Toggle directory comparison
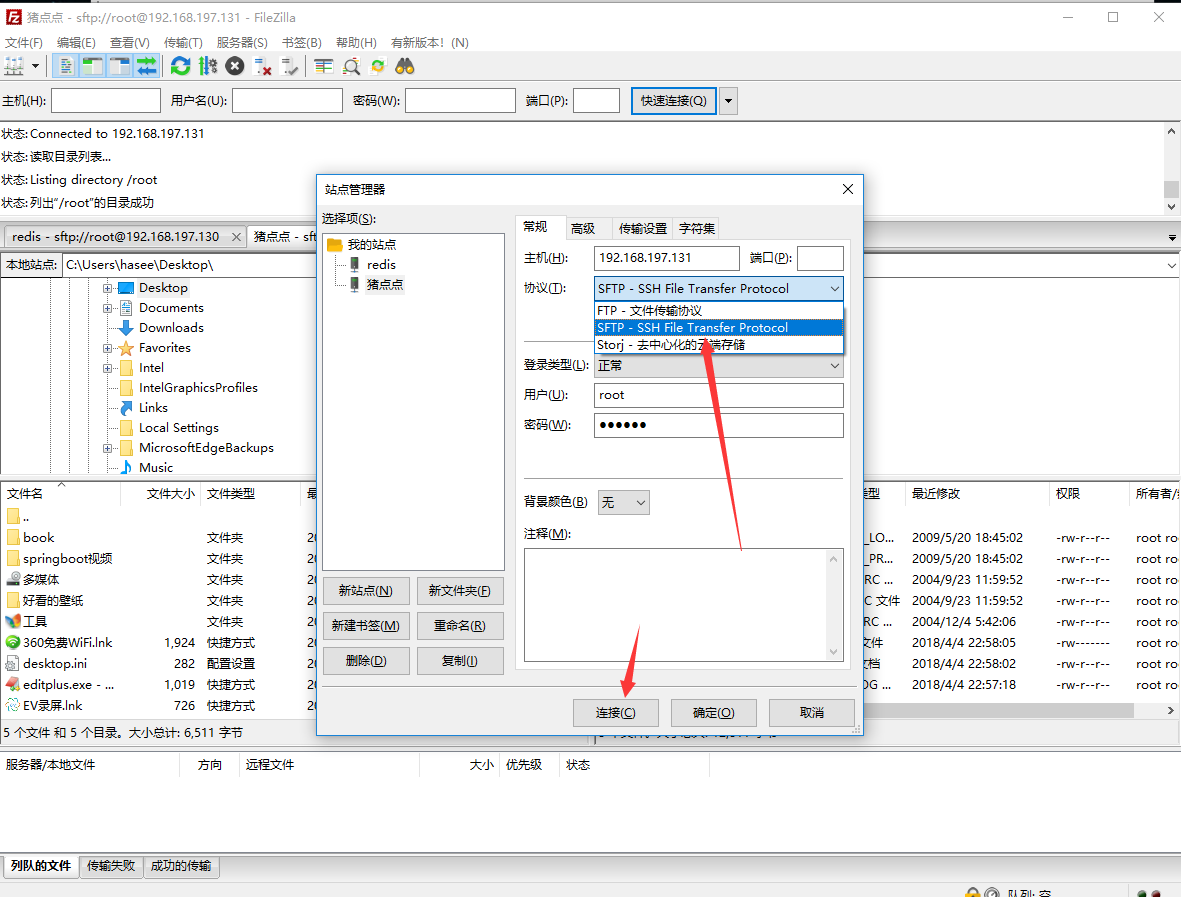The image size is (1181, 897). point(351,66)
